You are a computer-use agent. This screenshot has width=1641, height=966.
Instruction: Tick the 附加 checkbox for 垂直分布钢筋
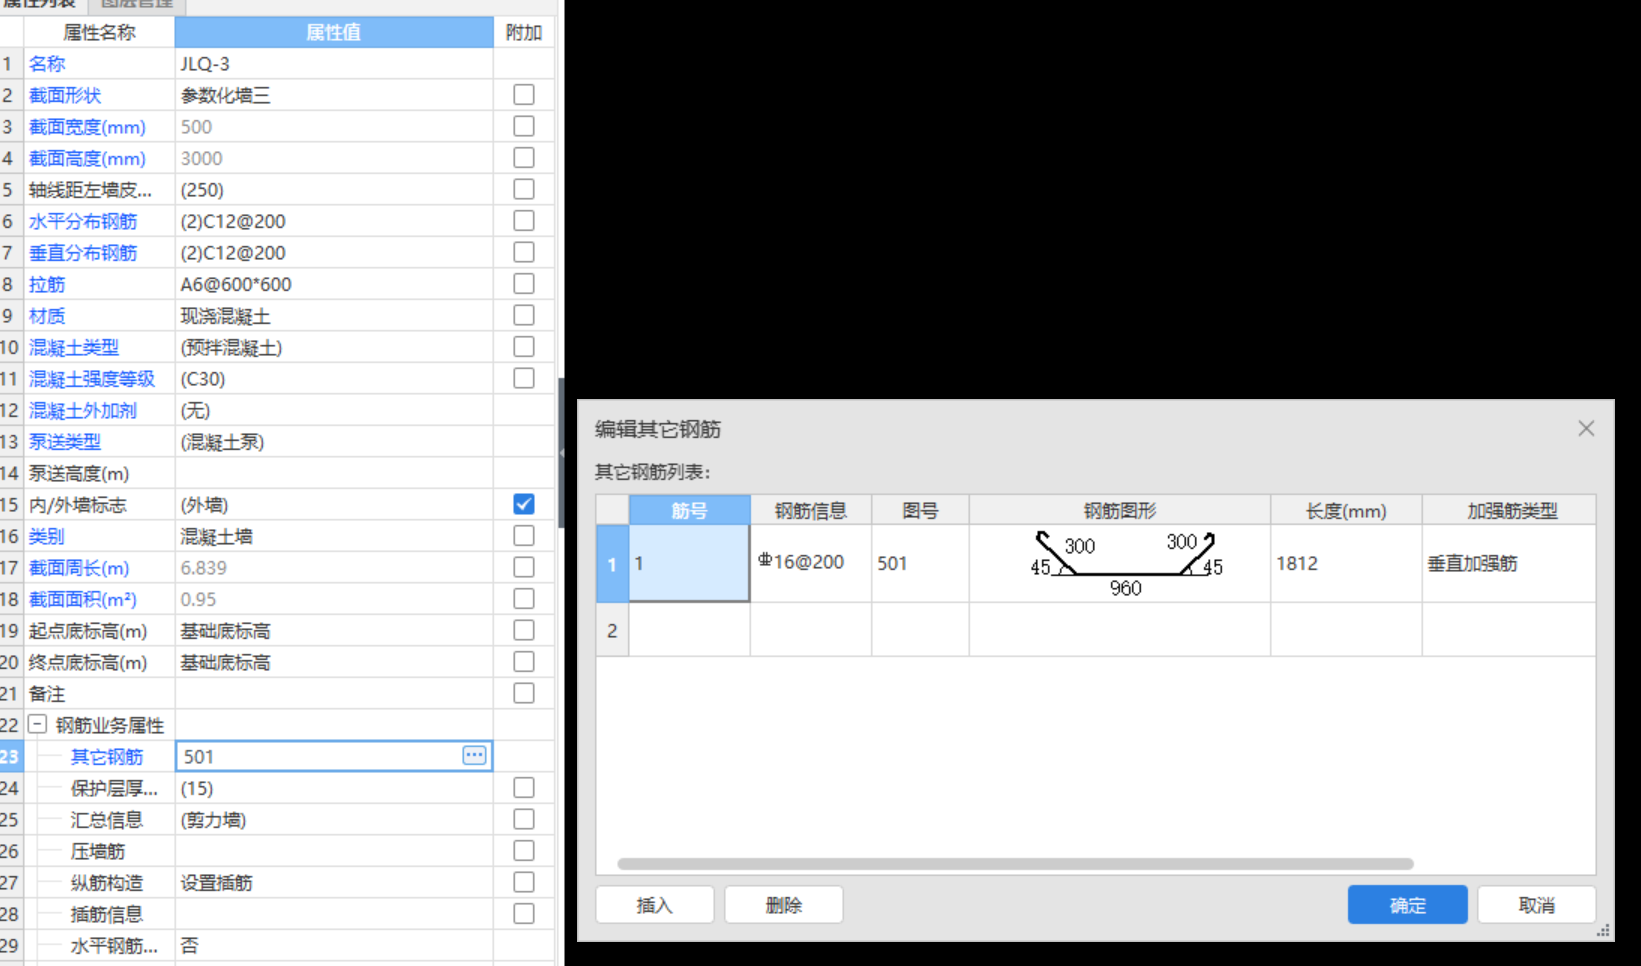pos(523,252)
